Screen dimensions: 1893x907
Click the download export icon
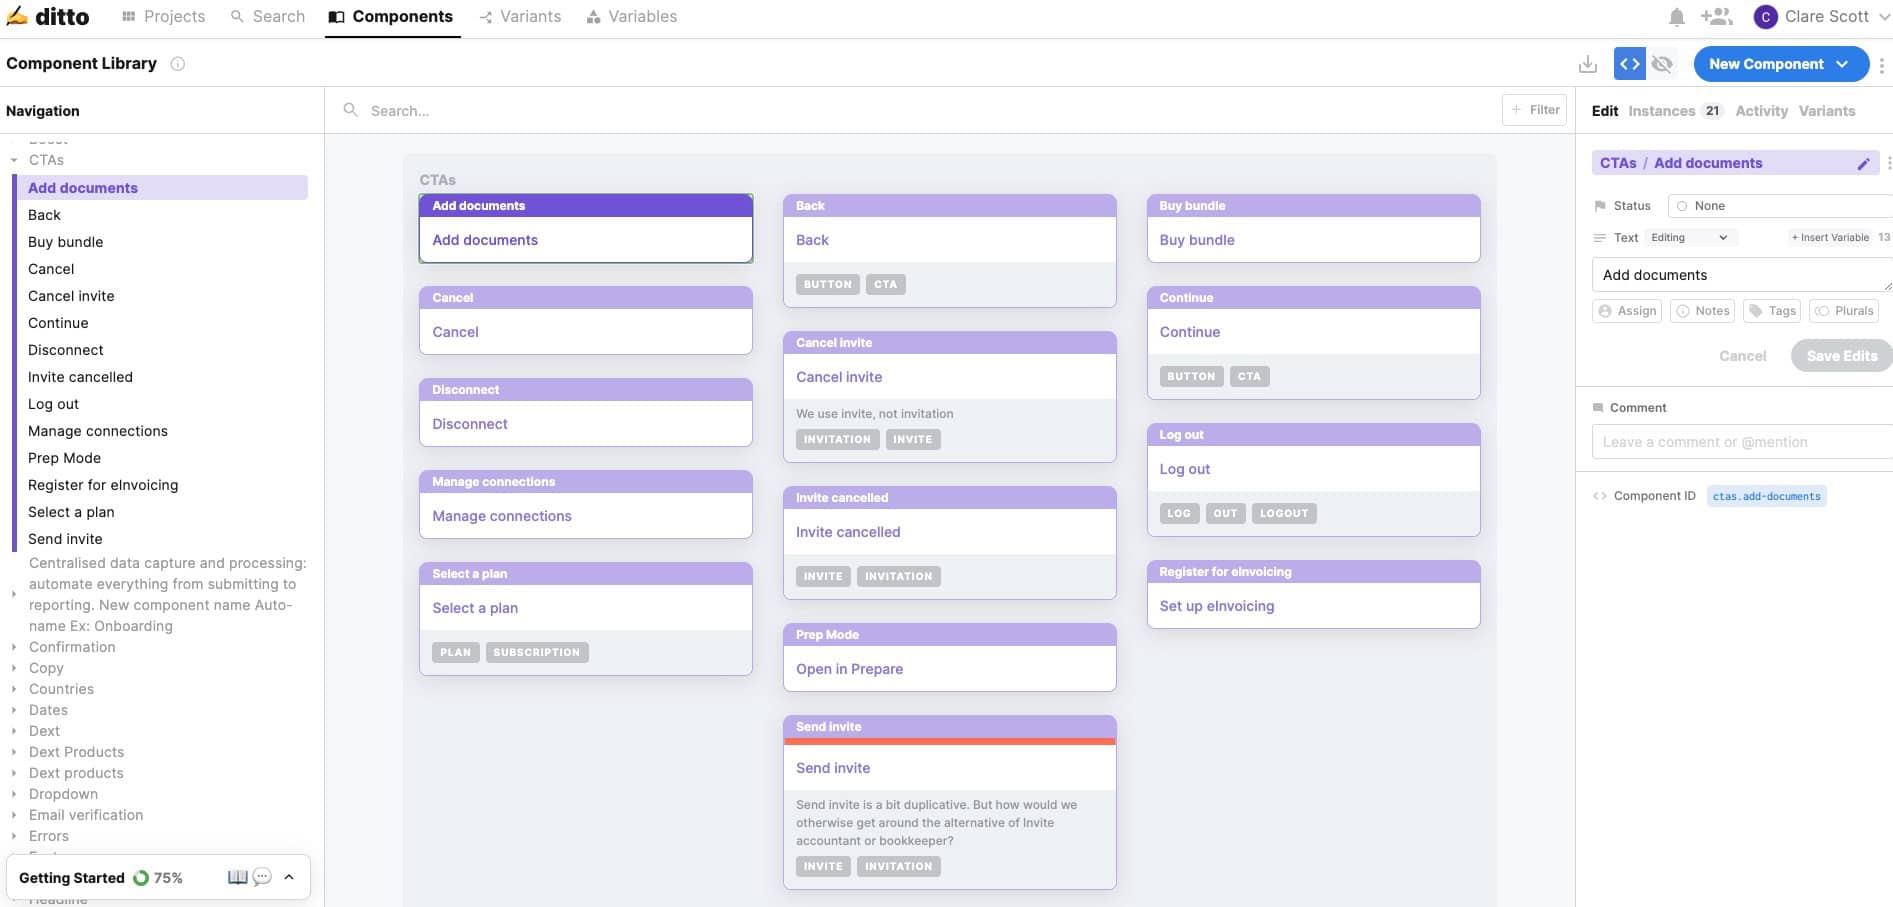coord(1587,64)
